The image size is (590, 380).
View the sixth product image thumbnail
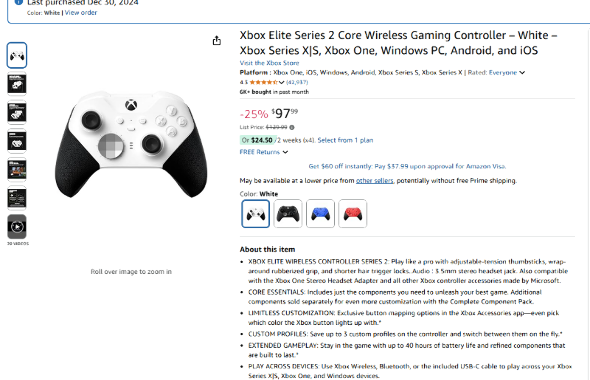coord(17,198)
